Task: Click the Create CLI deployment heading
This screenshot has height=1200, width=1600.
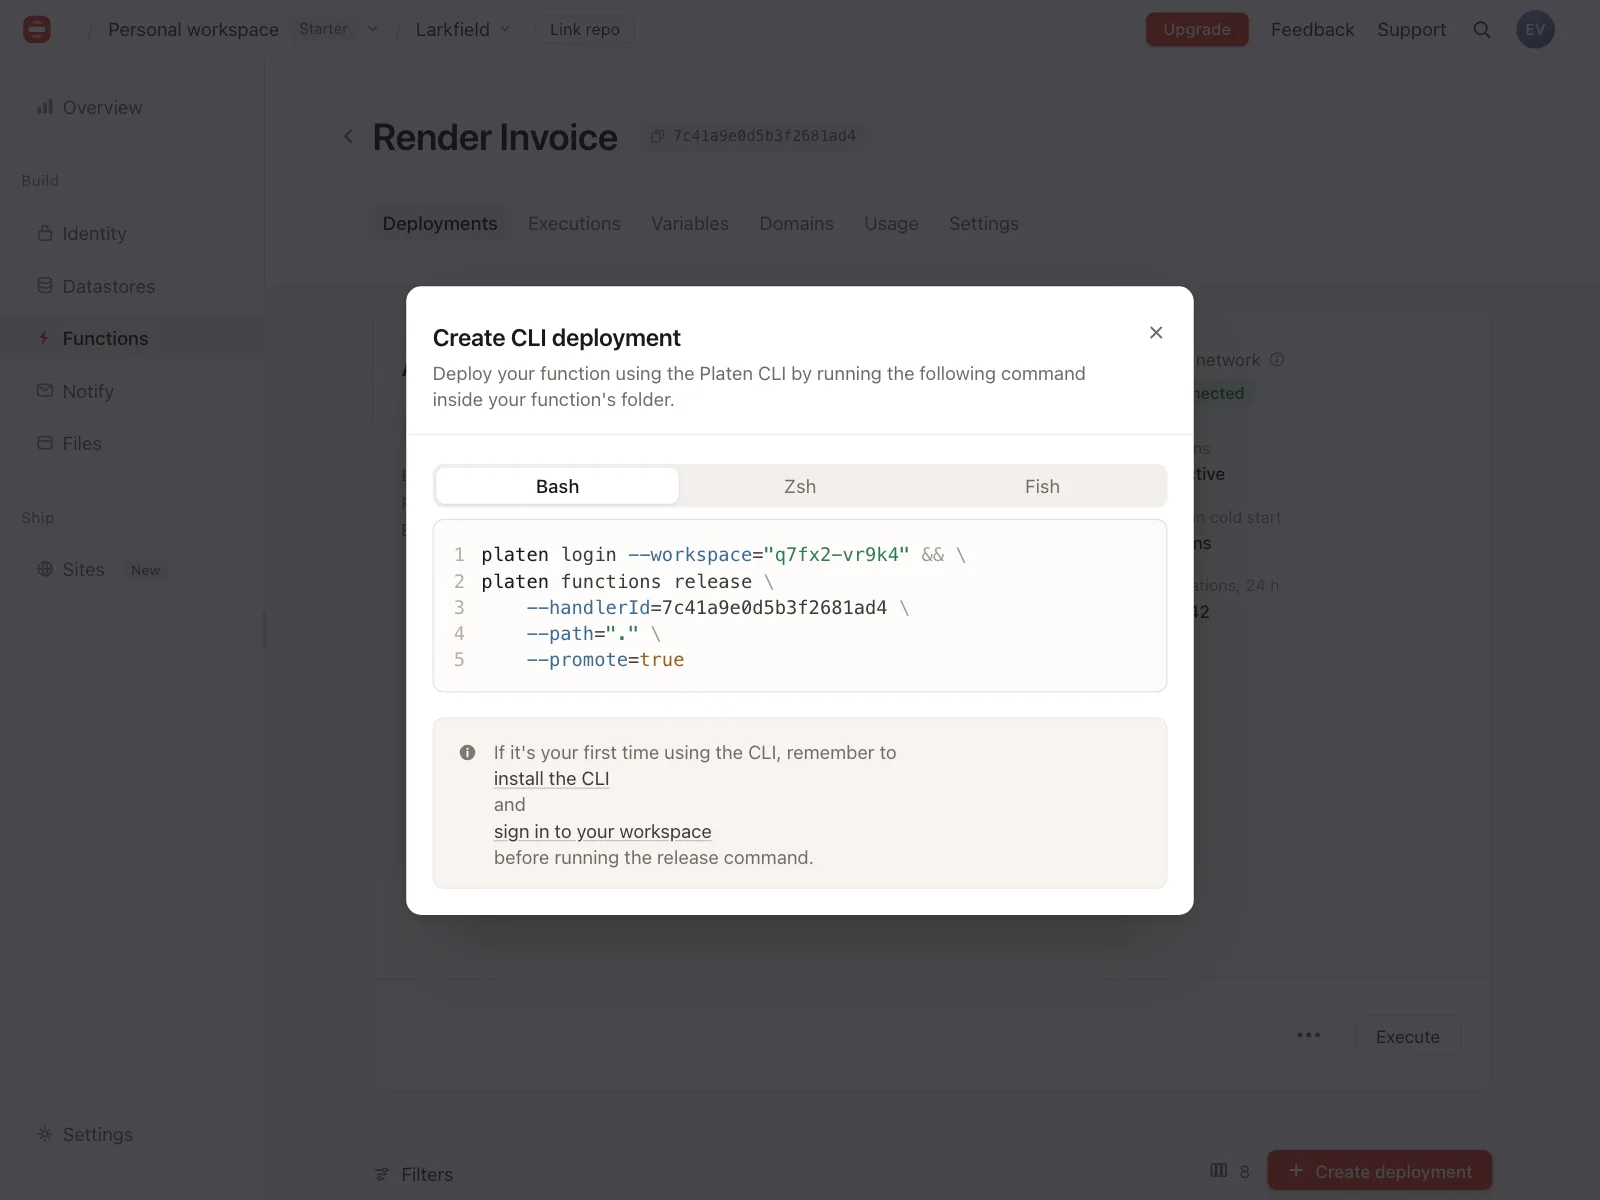Action: coord(556,338)
